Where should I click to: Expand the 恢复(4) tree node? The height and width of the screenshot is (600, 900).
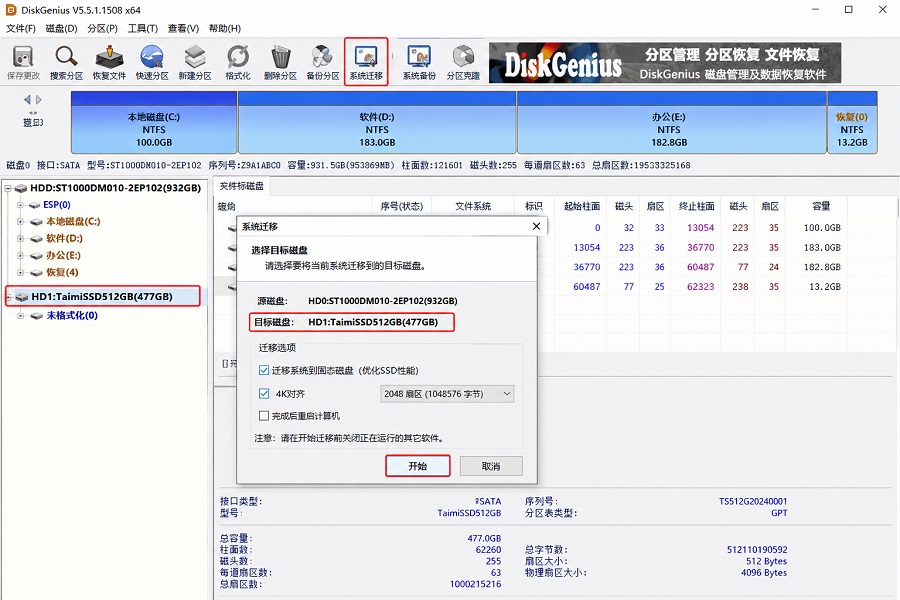21,272
